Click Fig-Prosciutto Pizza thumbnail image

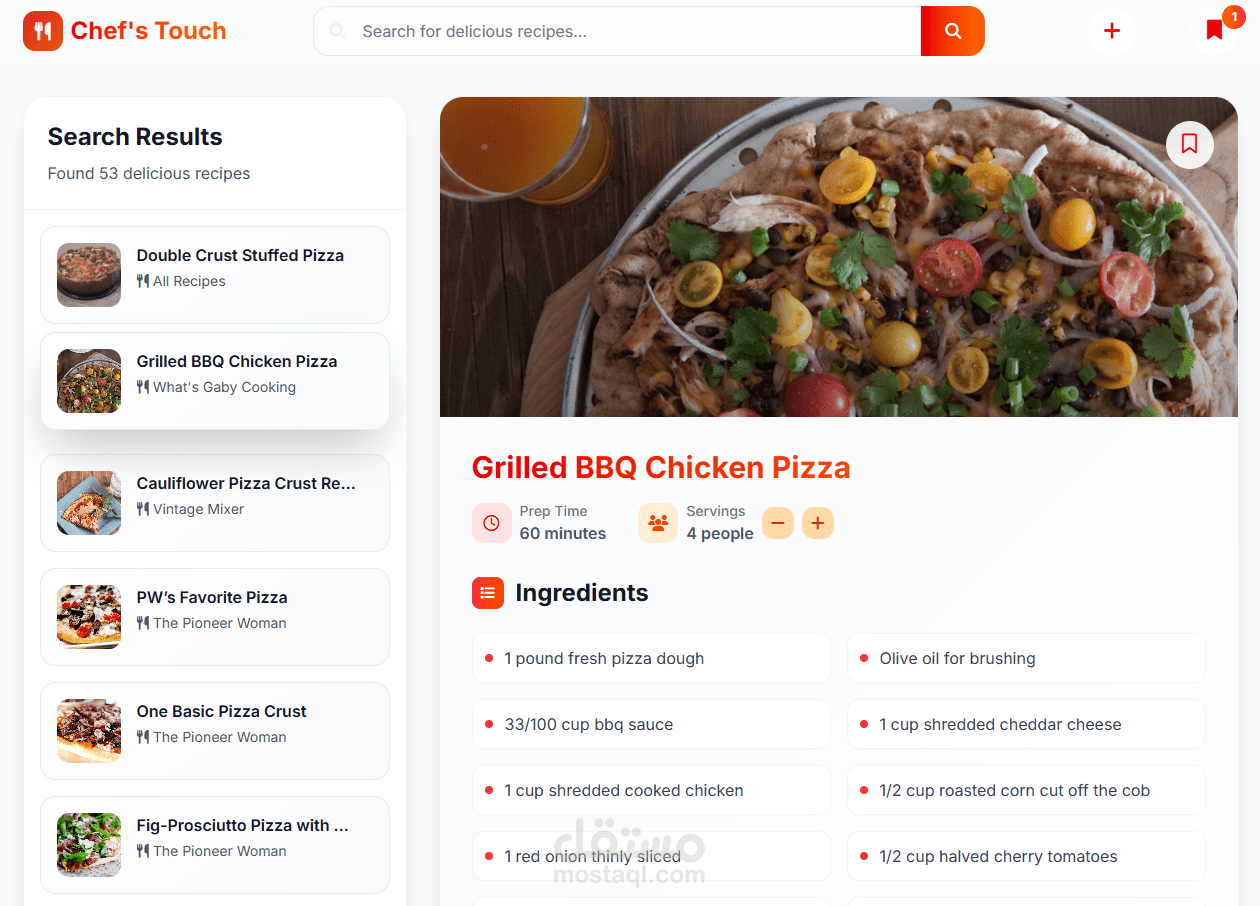[x=89, y=845]
